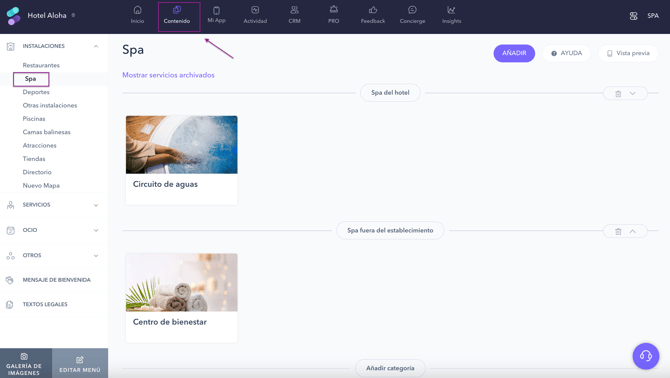
Task: Open the SPA language selector
Action: pos(653,16)
